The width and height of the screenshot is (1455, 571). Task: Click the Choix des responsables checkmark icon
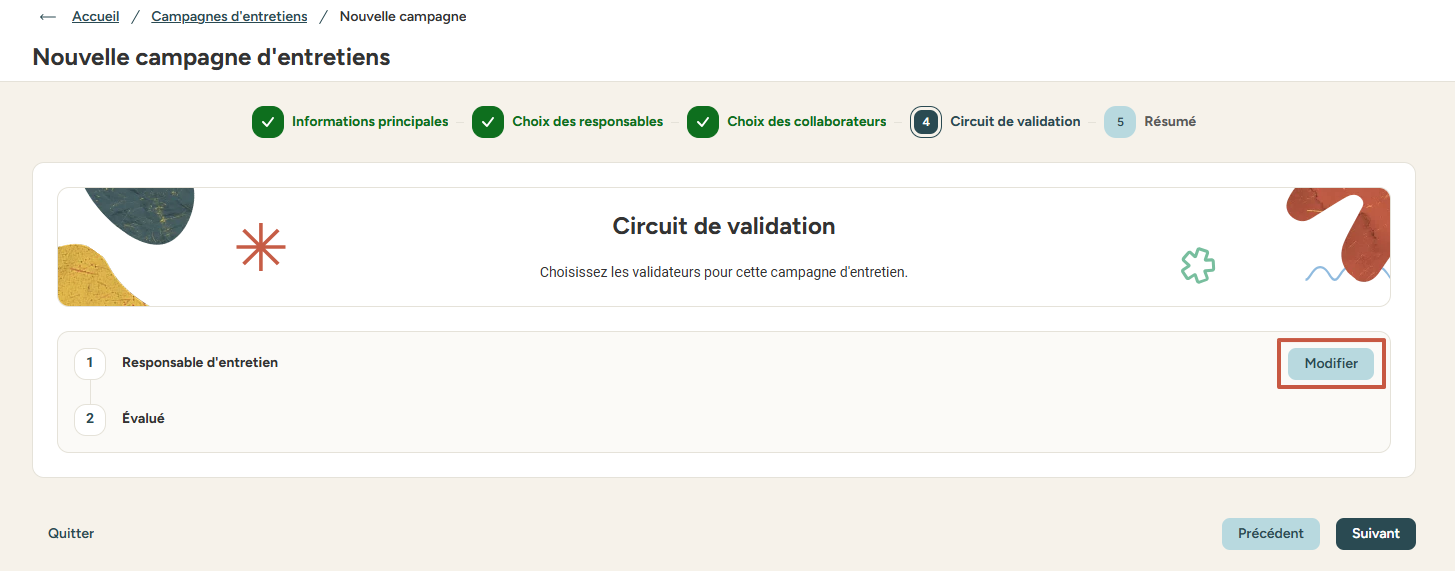(488, 122)
